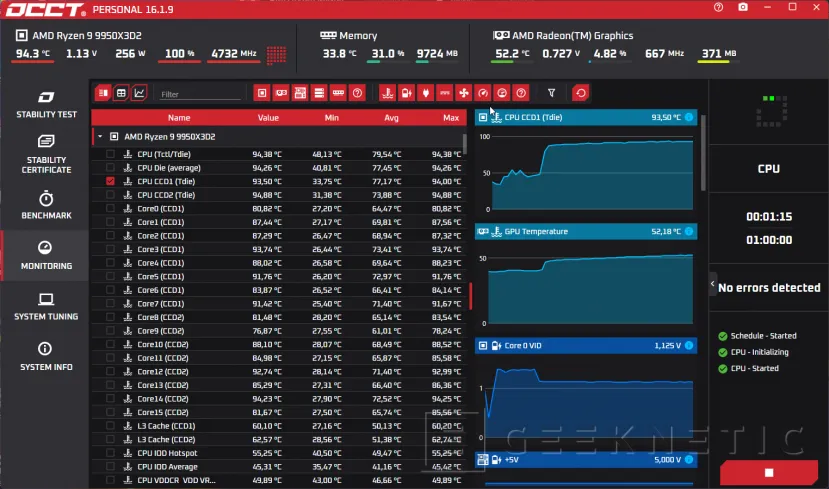Toggle the temperature sensor filter icon

click(x=388, y=93)
